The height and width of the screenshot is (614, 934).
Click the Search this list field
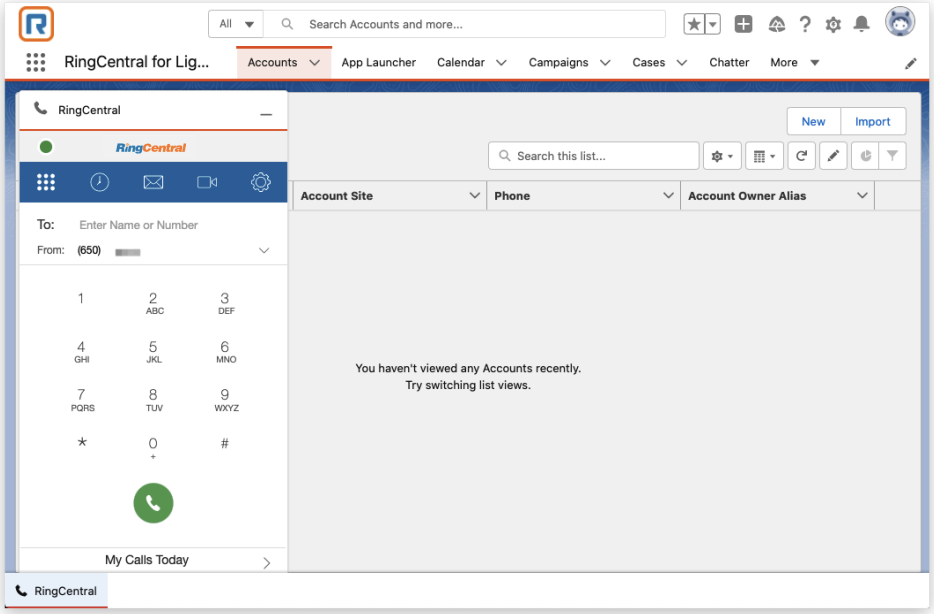tap(593, 156)
